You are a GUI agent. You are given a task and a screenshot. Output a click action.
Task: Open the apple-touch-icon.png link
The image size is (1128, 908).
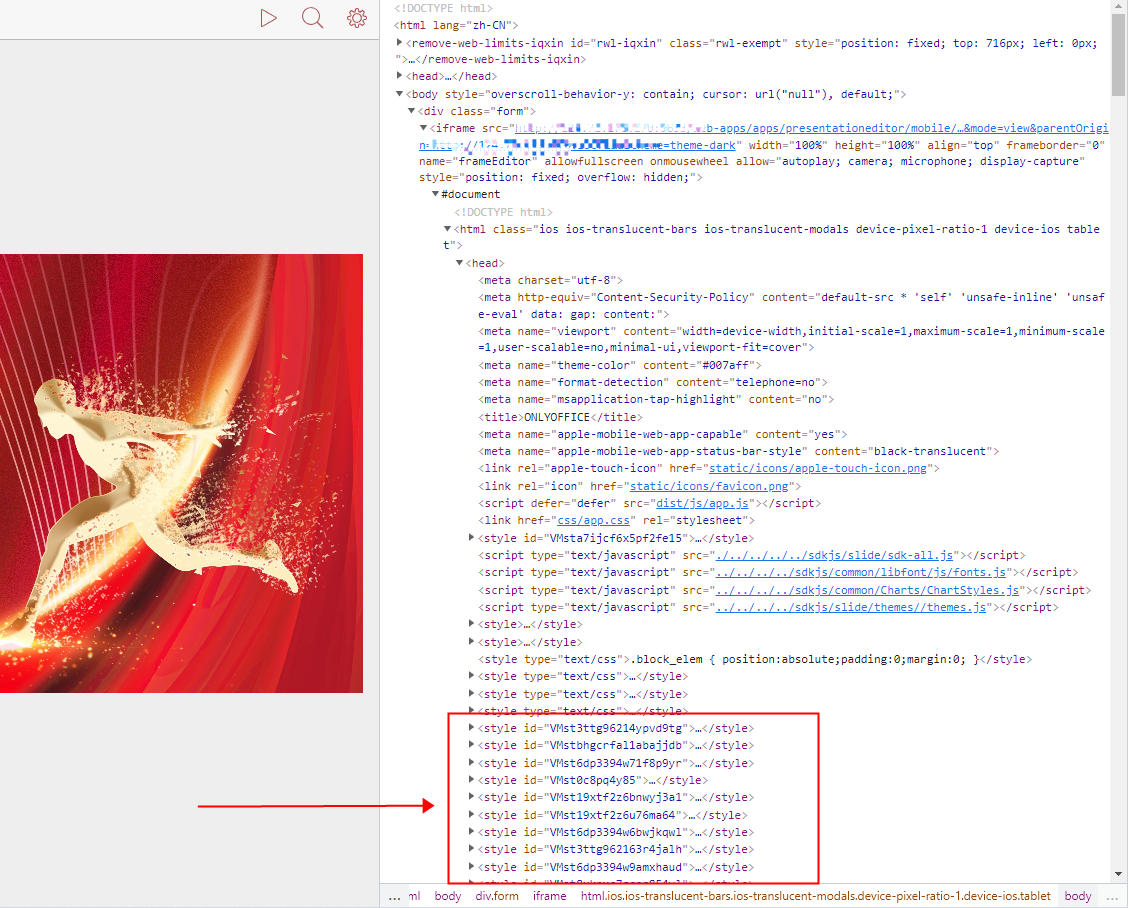coord(818,468)
